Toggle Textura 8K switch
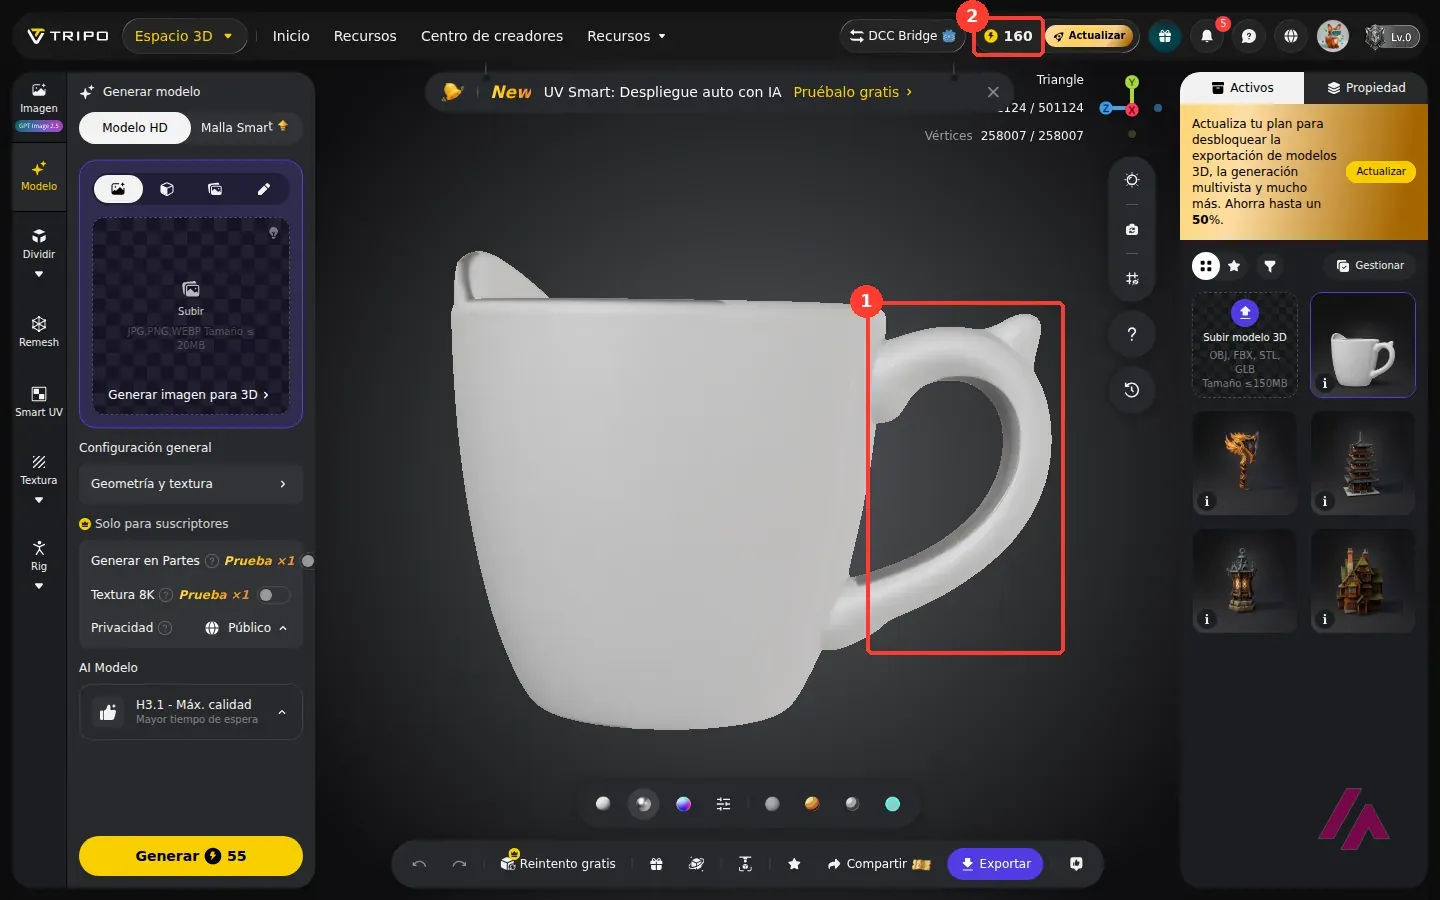 click(x=274, y=595)
